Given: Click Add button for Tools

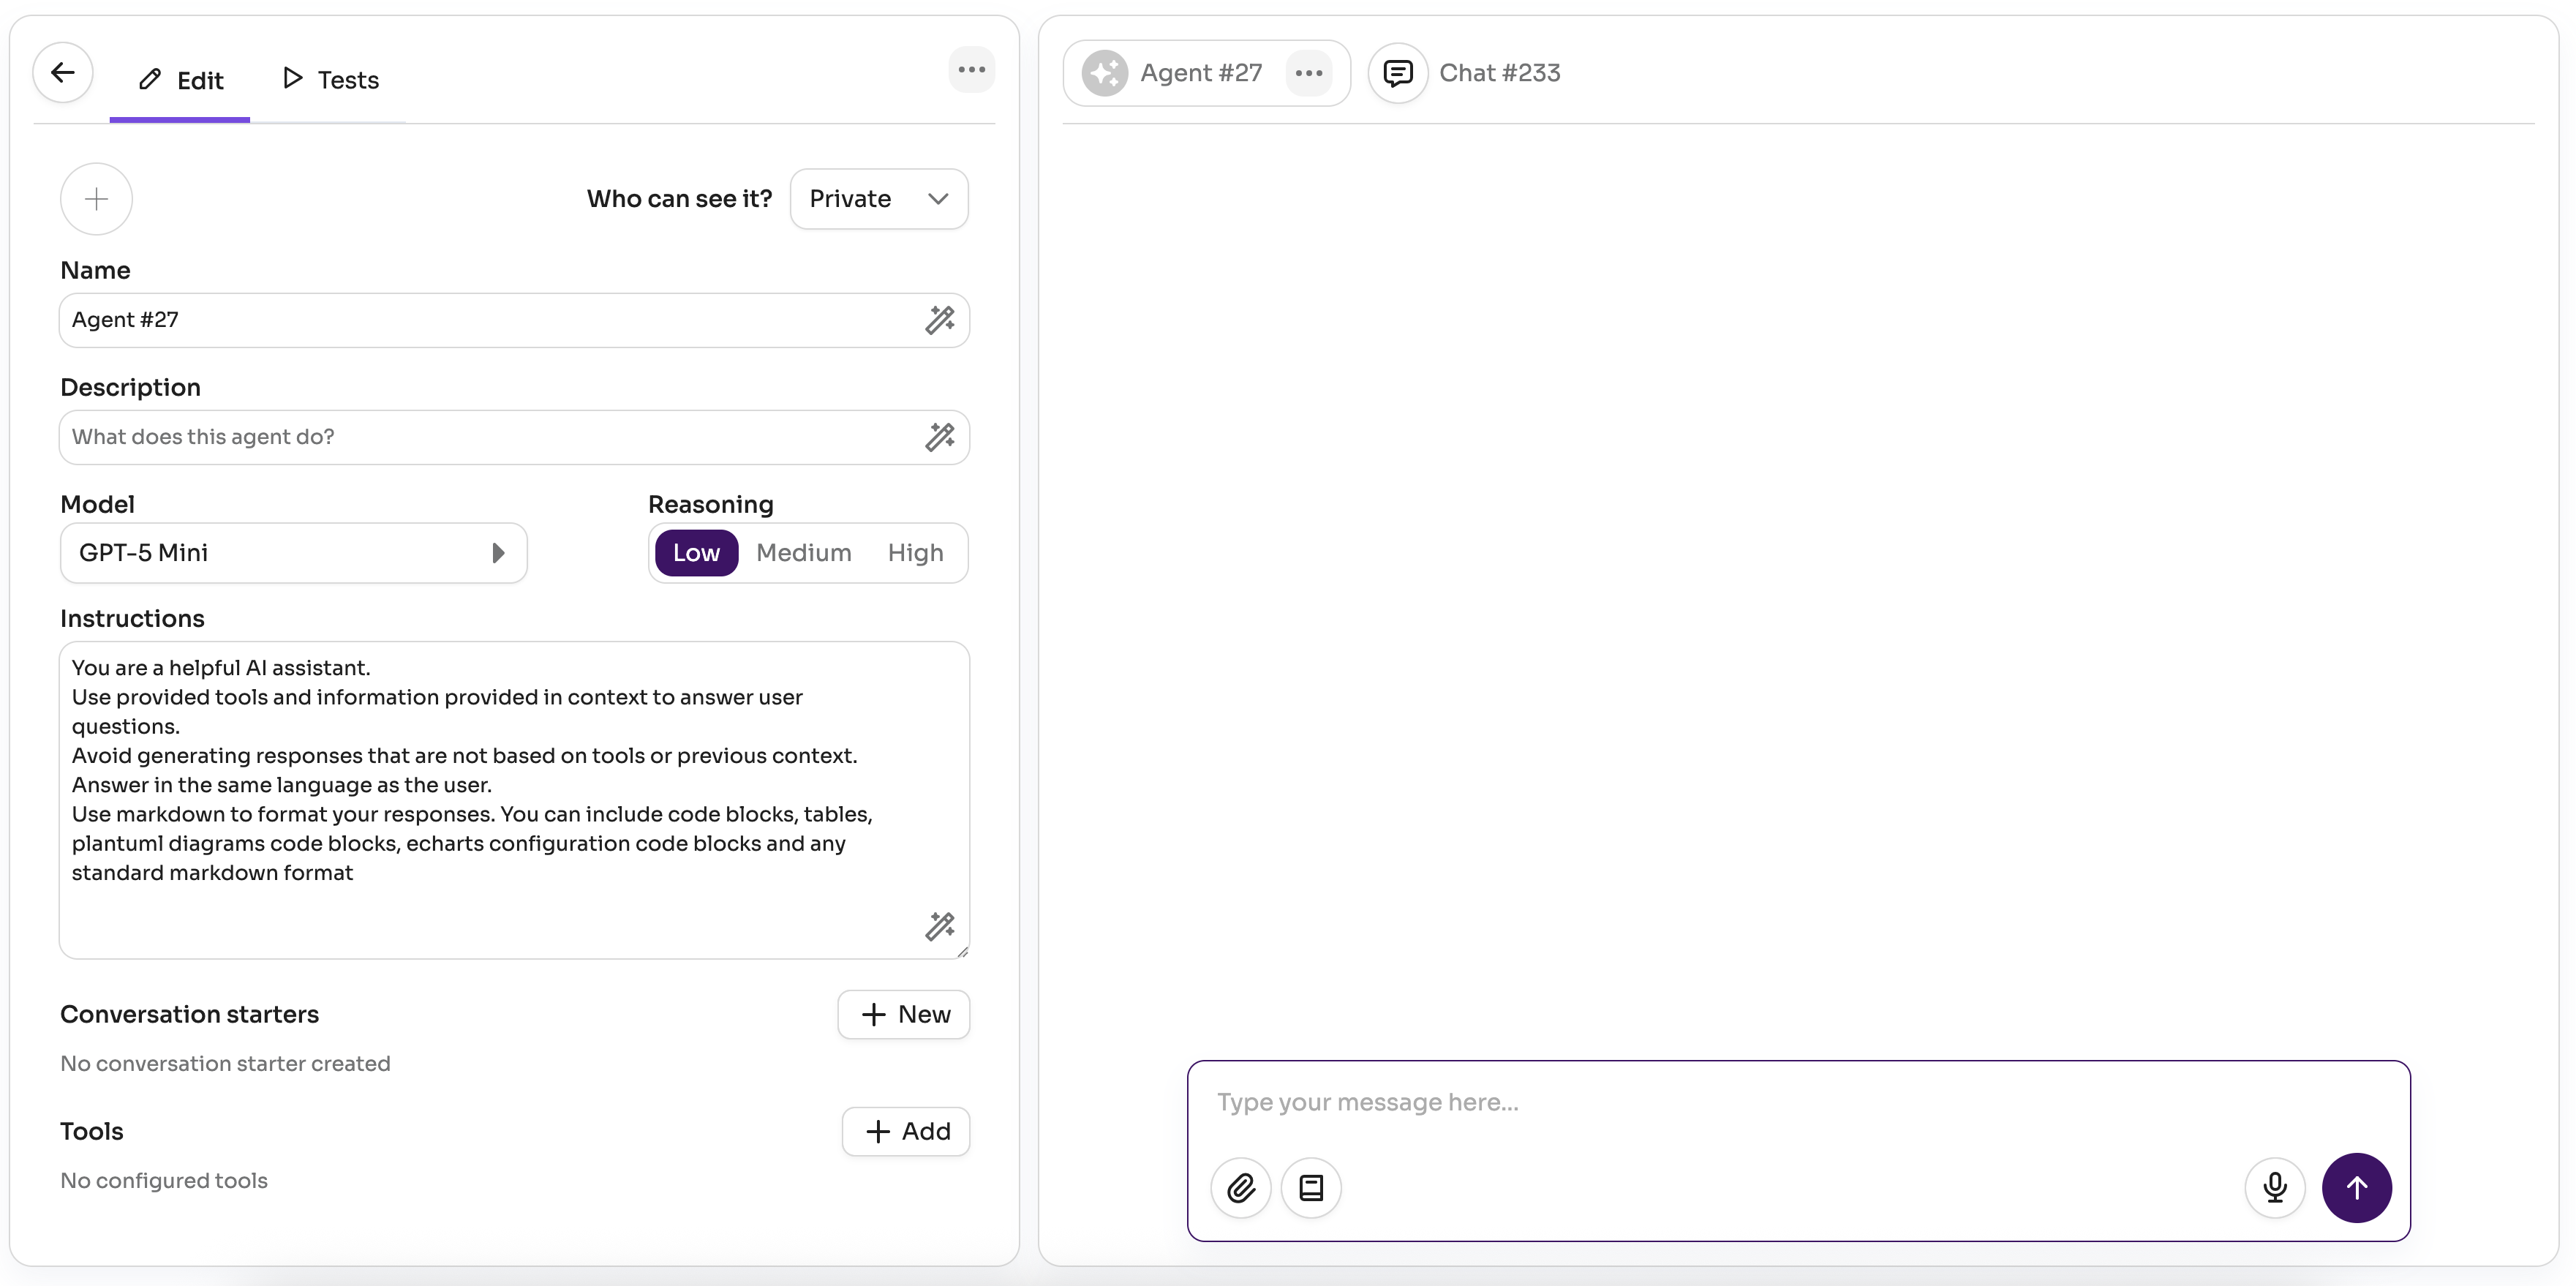Looking at the screenshot, I should (905, 1131).
